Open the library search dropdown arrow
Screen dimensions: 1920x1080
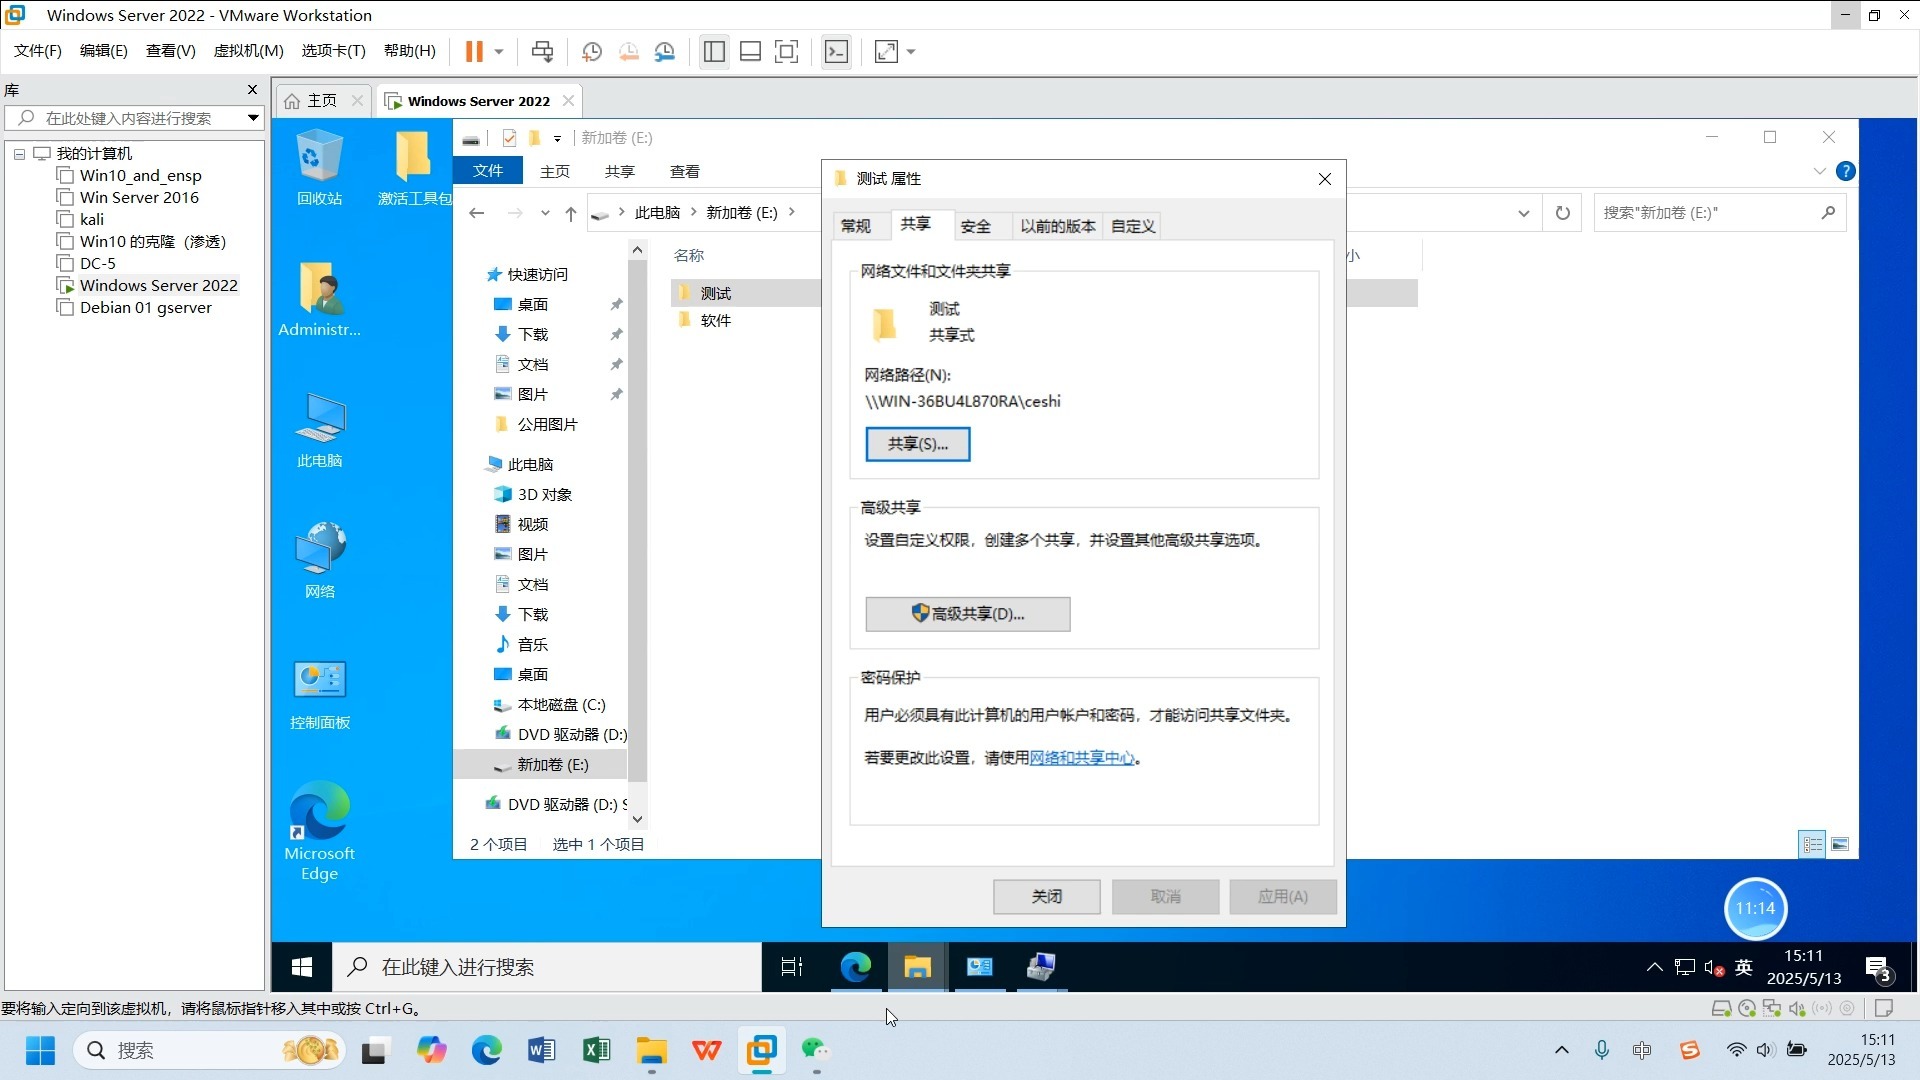[253, 118]
